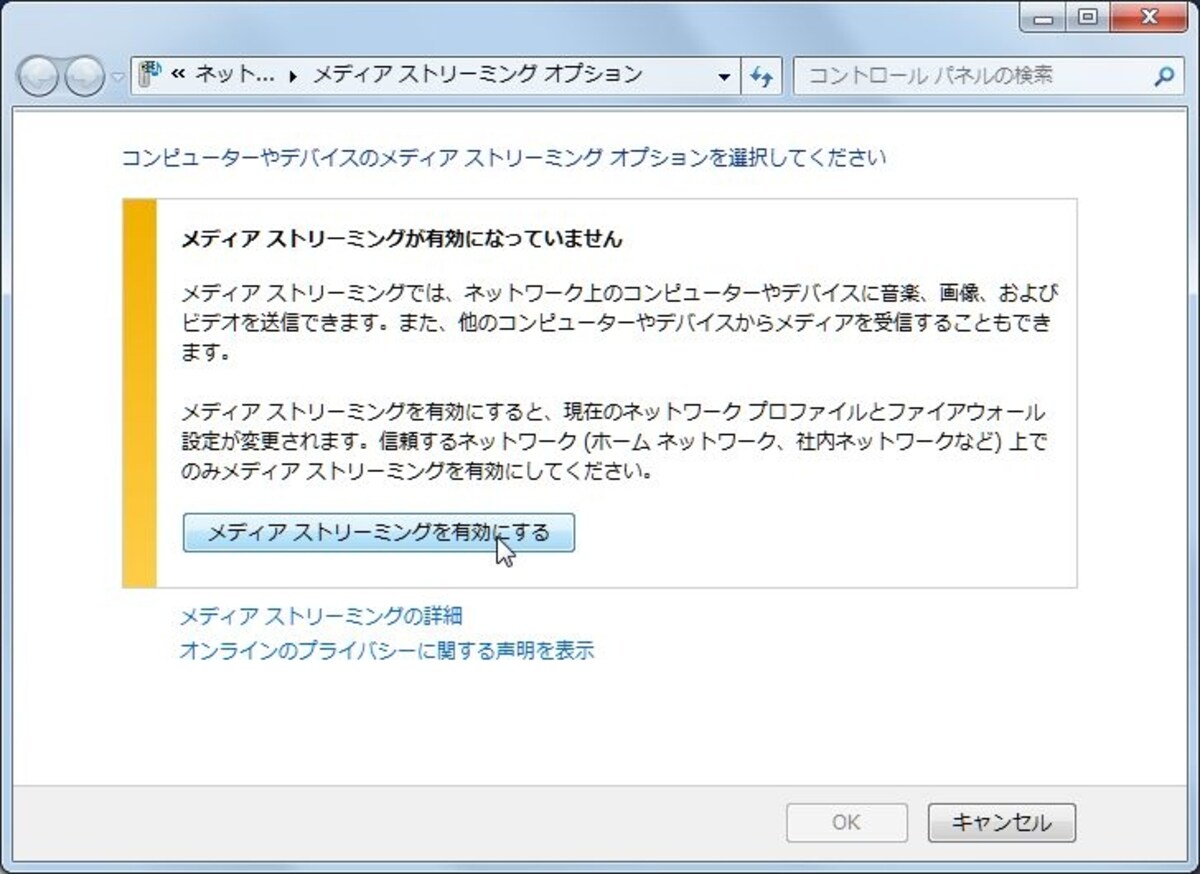The width and height of the screenshot is (1200, 874).
Task: Maximize the window
Action: pos(1087,17)
